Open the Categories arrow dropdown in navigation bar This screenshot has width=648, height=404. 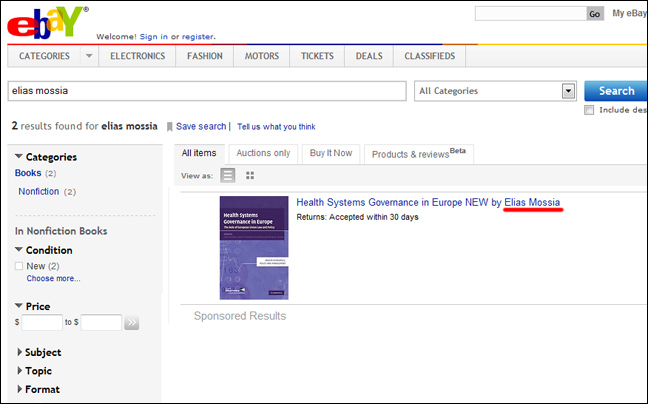88,56
